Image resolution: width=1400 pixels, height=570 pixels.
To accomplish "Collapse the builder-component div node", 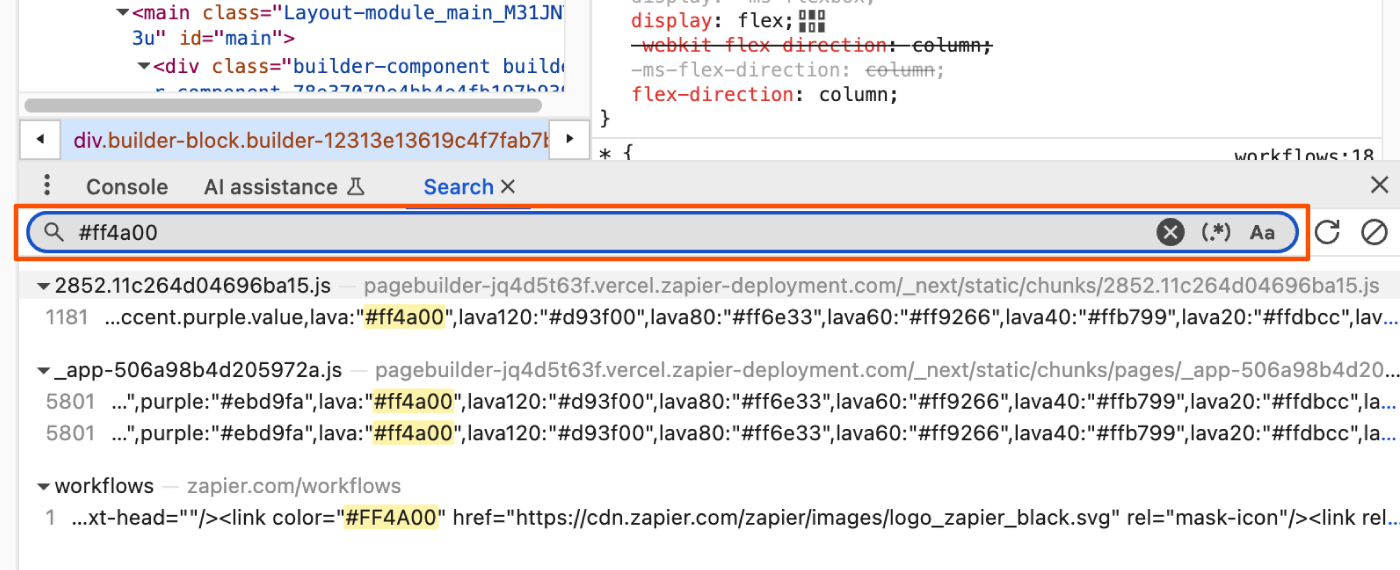I will [144, 66].
